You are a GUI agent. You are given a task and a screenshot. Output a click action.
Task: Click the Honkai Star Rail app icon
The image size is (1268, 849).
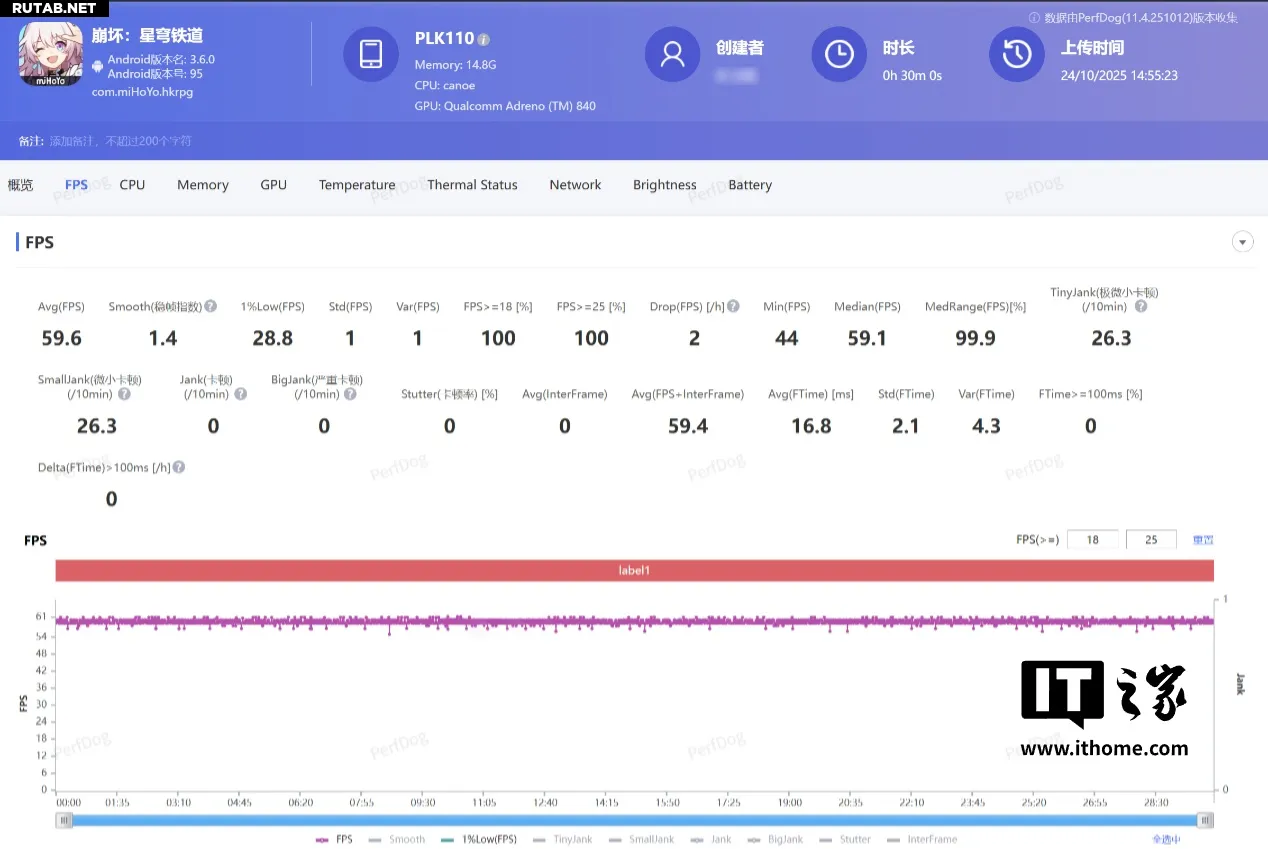[49, 54]
